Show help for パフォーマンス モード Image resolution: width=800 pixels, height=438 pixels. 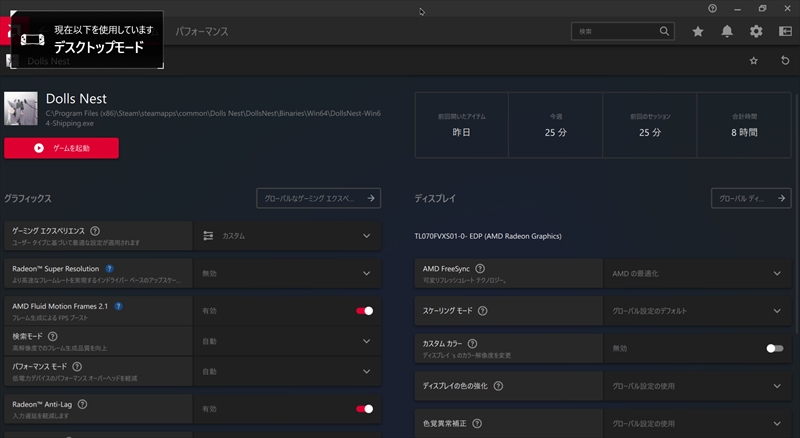77,367
